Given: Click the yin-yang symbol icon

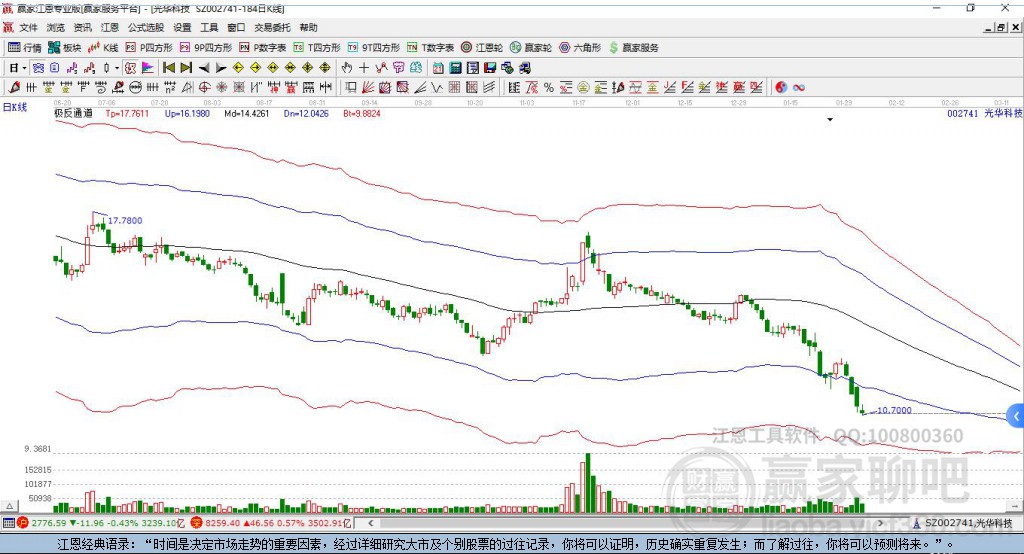Looking at the screenshot, I should pos(781,88).
